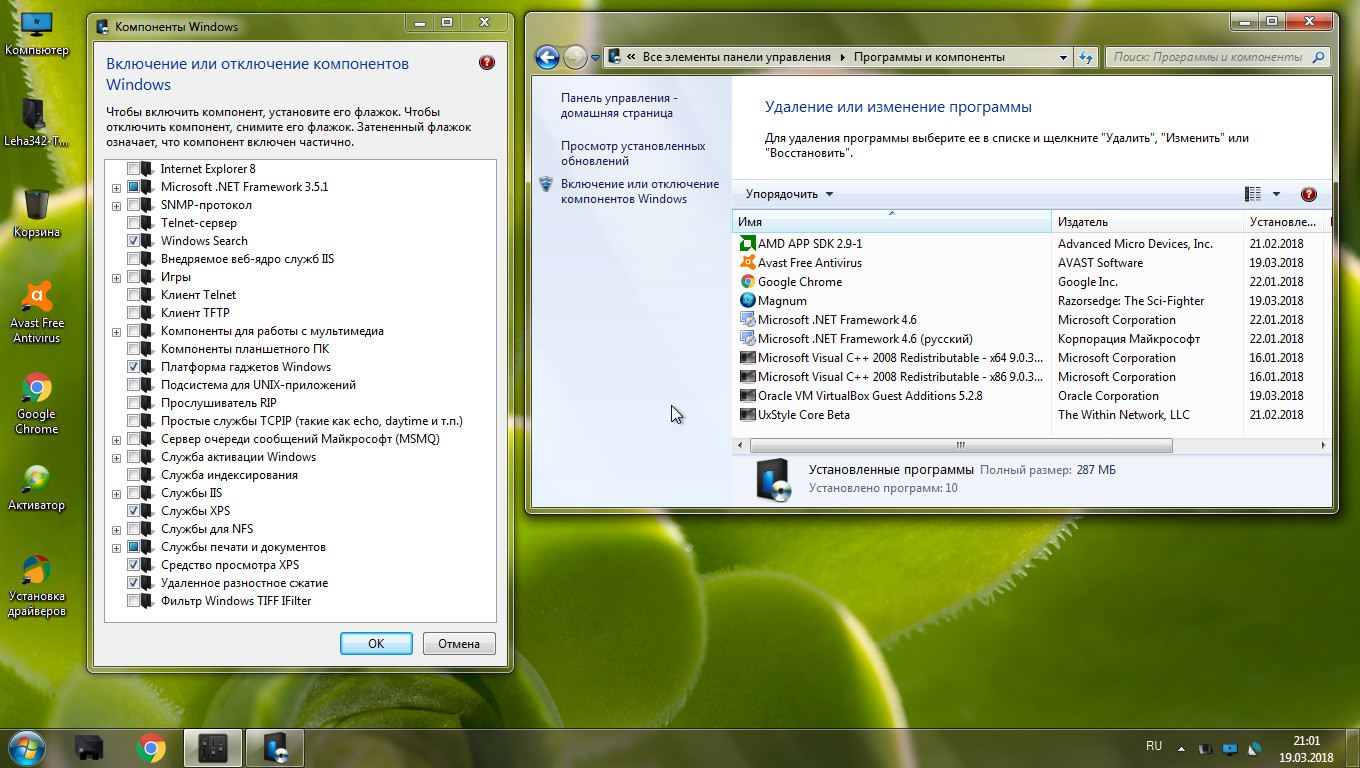Enable Клиент Telnet checkbox
Image resolution: width=1360 pixels, height=768 pixels.
coord(133,295)
